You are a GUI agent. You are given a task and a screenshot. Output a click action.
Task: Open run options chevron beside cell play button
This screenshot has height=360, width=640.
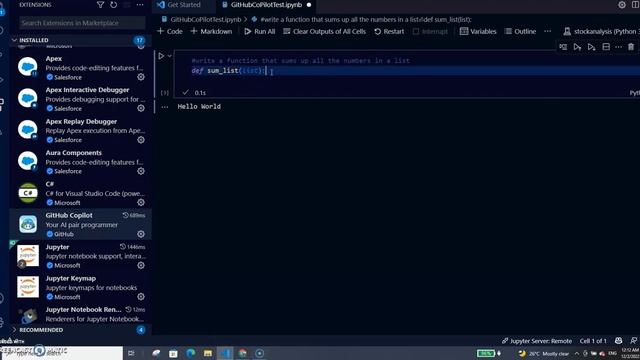pos(169,56)
